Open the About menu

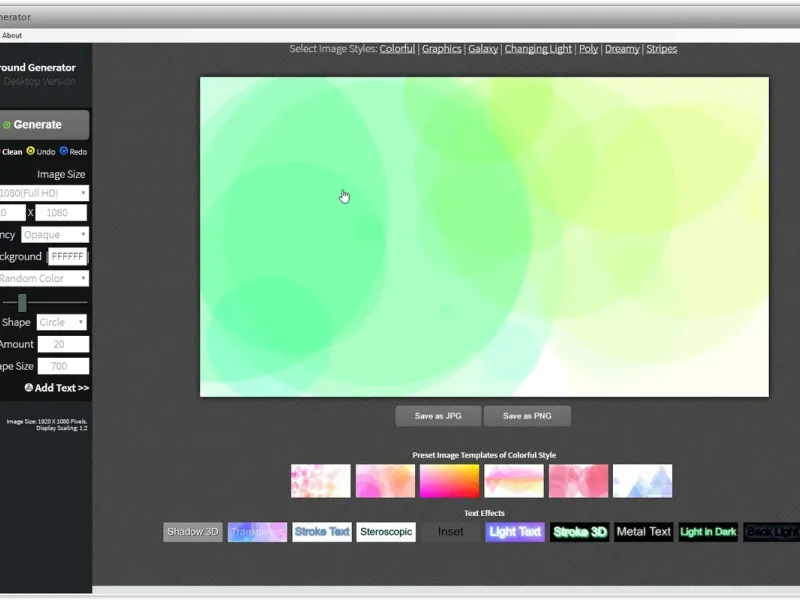(x=12, y=35)
